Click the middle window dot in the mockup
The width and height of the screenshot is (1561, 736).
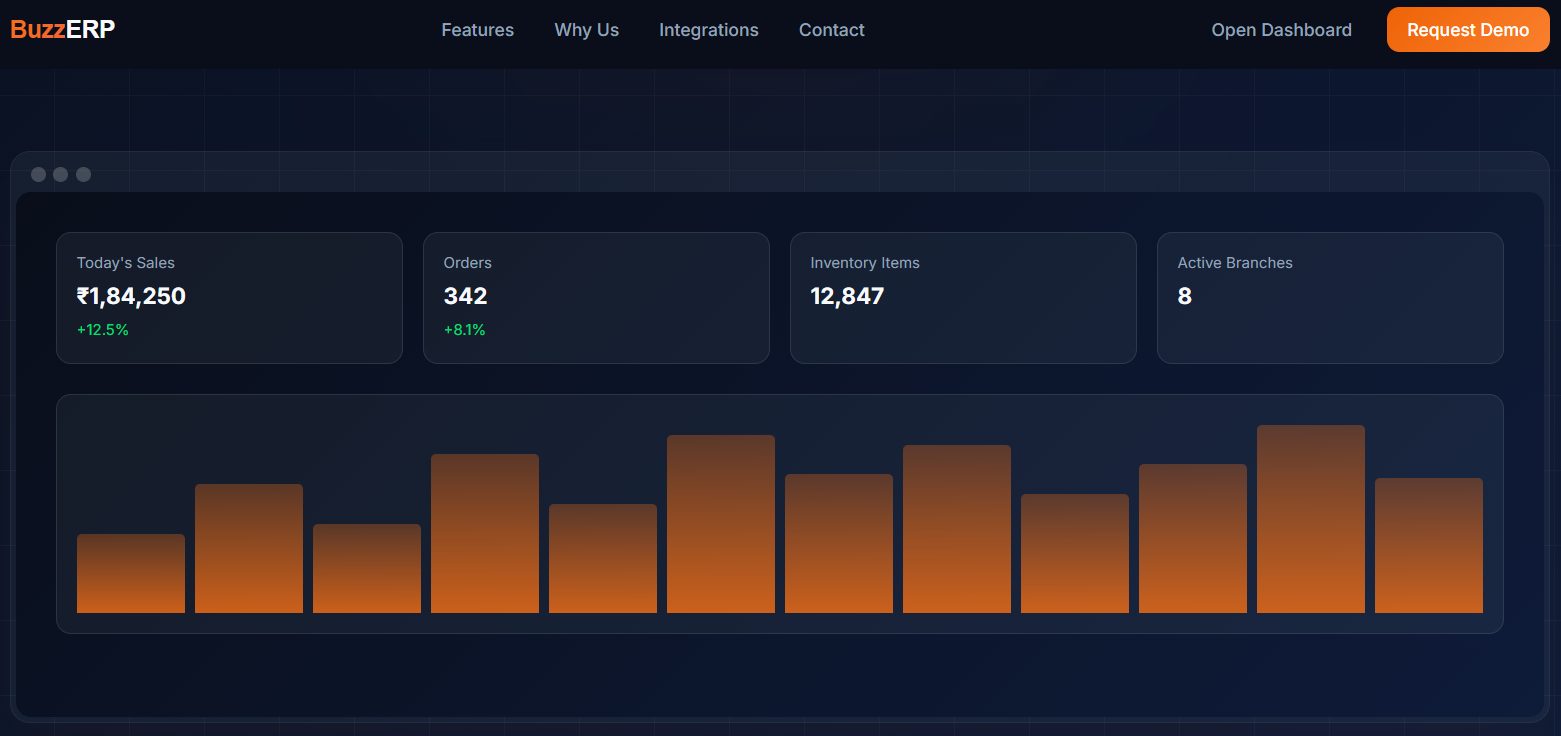tap(61, 175)
